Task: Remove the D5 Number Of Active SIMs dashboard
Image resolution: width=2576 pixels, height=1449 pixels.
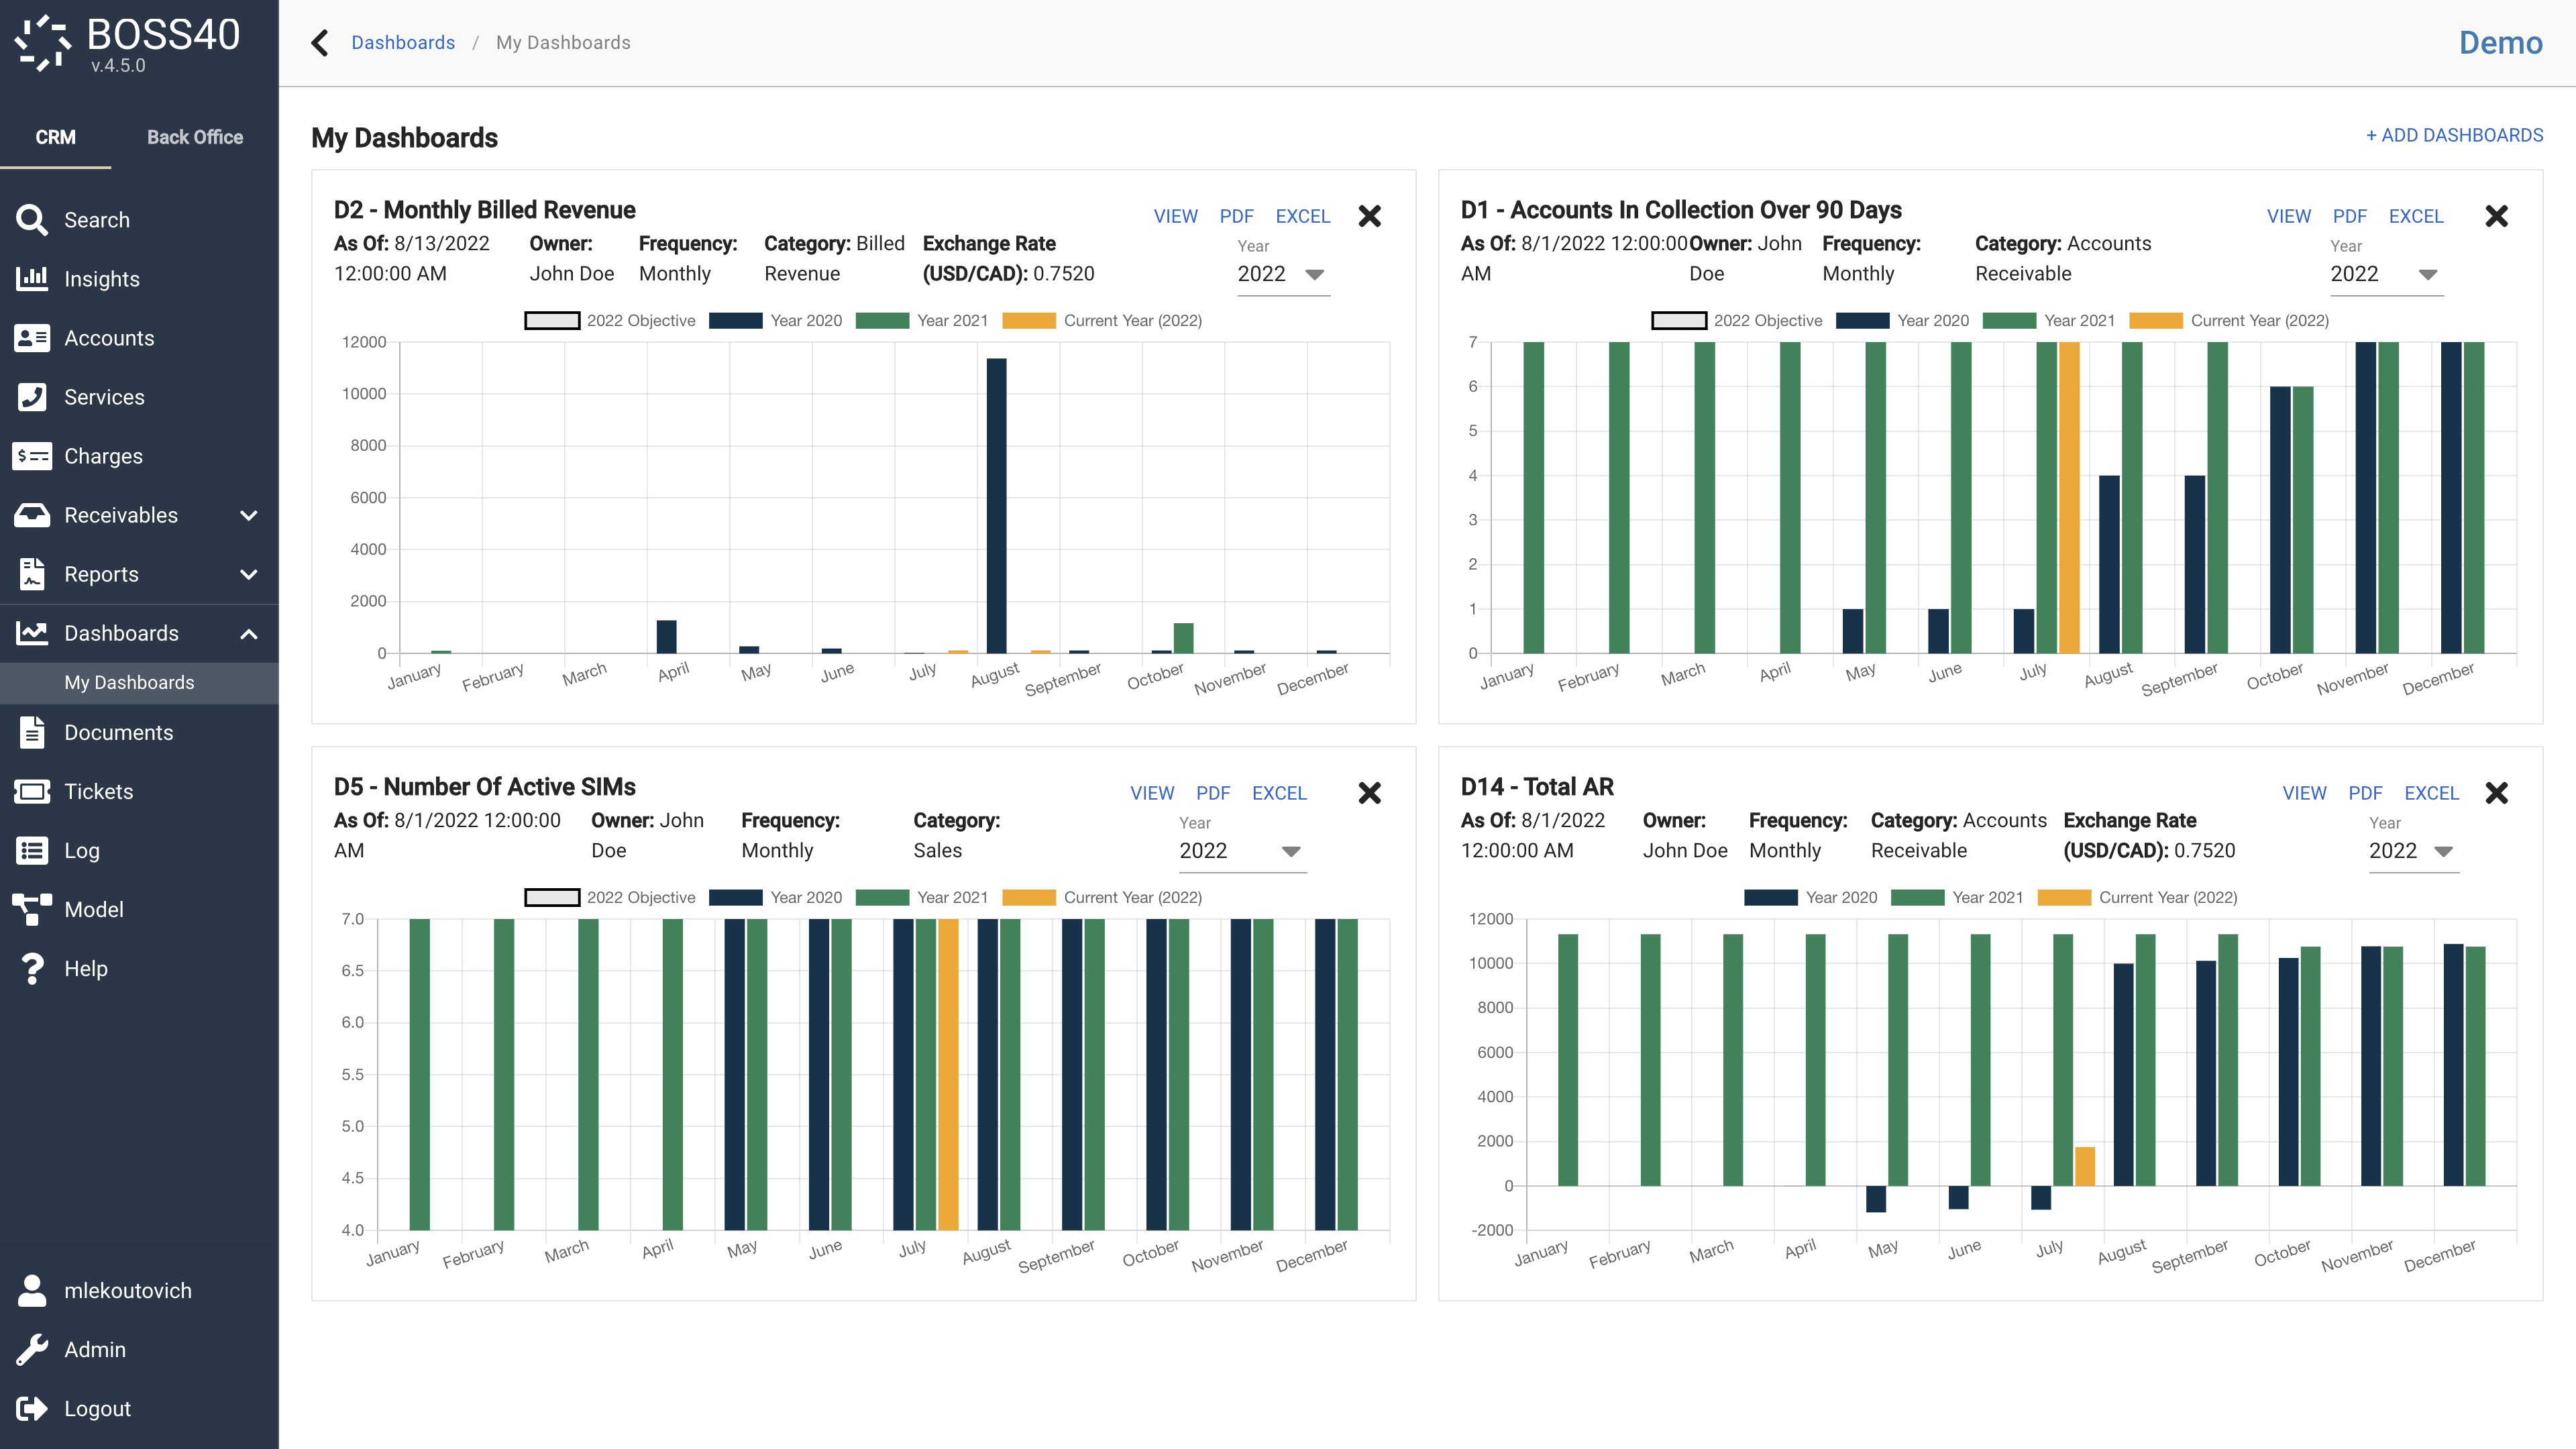Action: [1369, 794]
